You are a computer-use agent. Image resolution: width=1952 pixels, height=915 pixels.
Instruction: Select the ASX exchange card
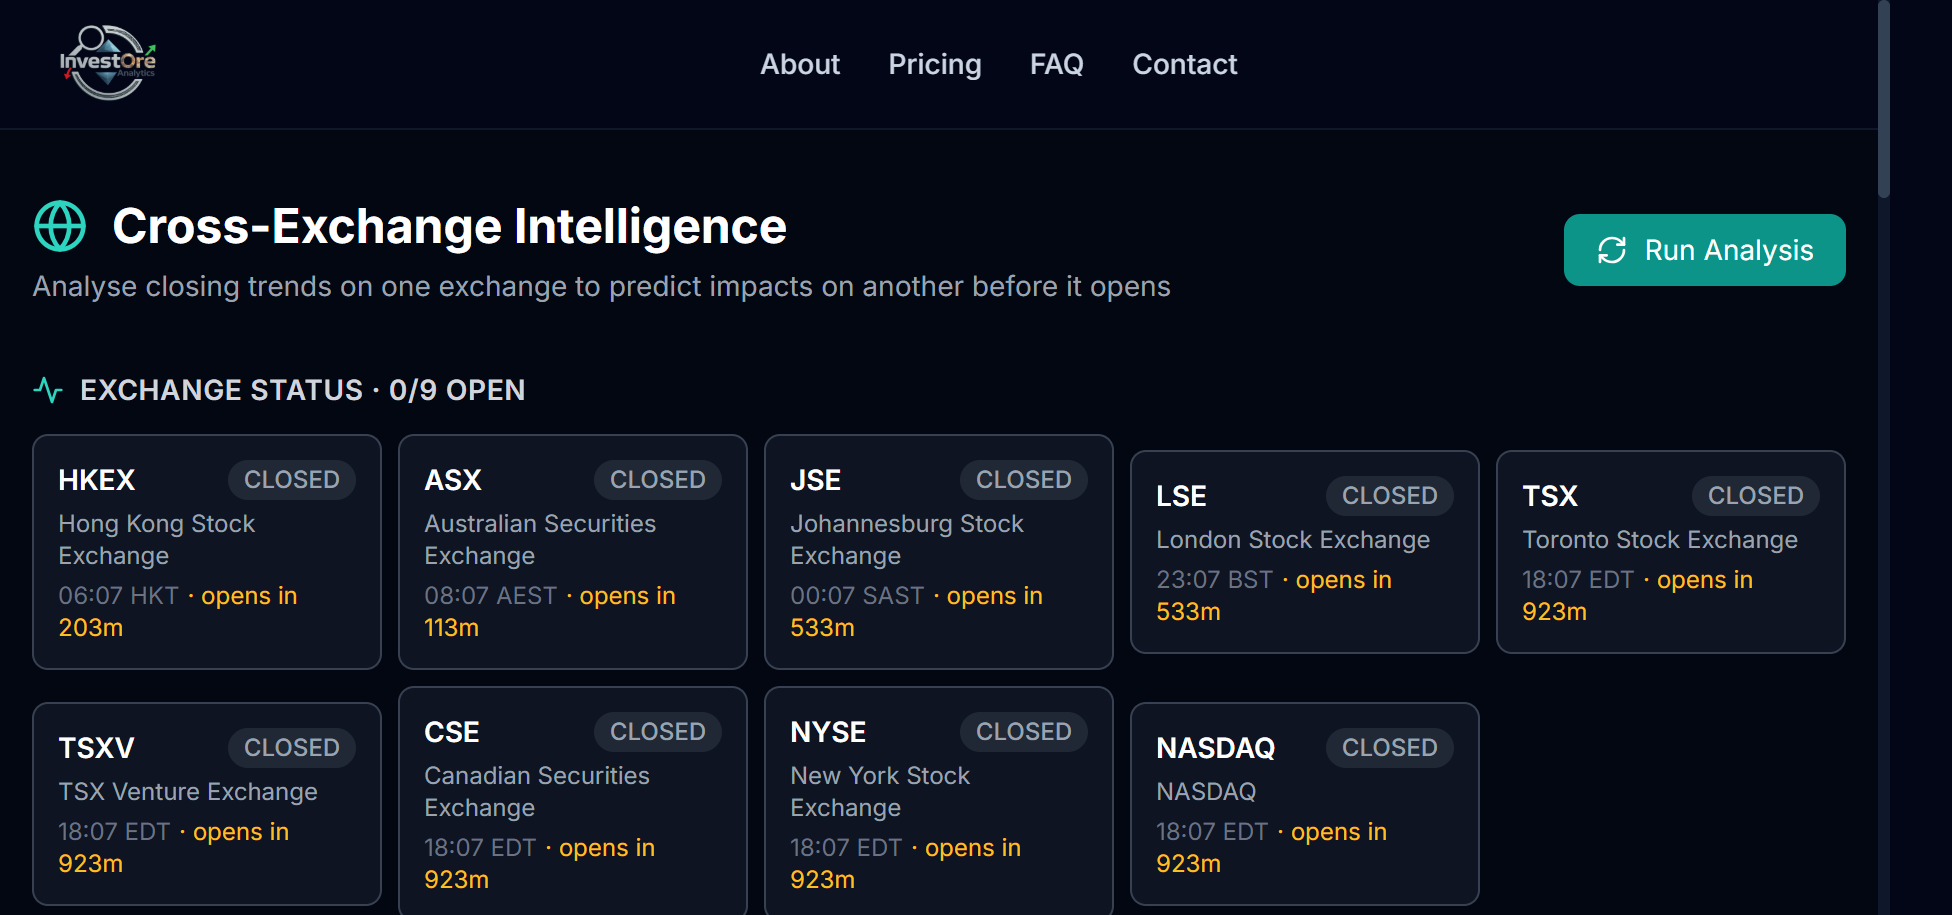(573, 552)
